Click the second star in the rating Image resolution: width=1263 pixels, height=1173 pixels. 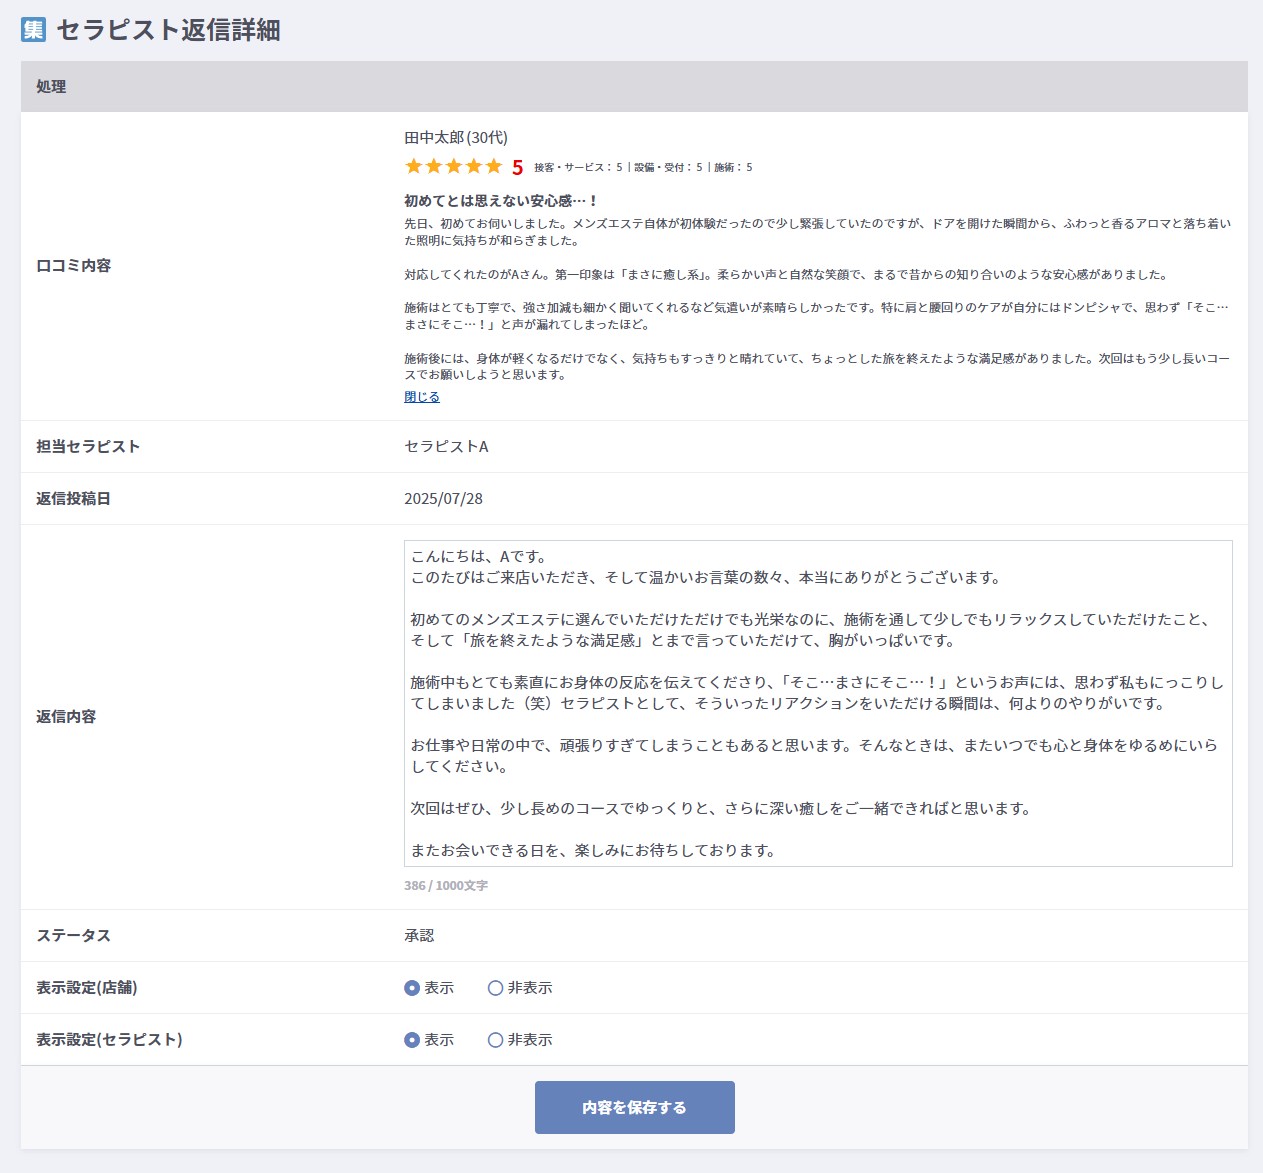click(x=433, y=167)
